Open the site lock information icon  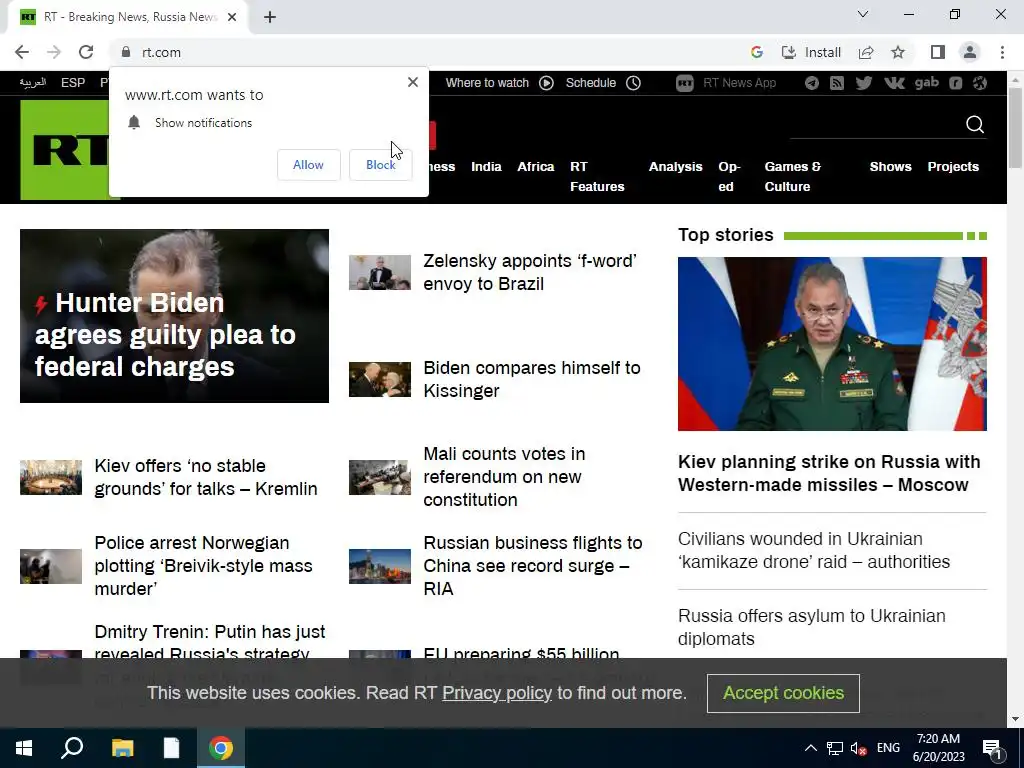tap(126, 52)
